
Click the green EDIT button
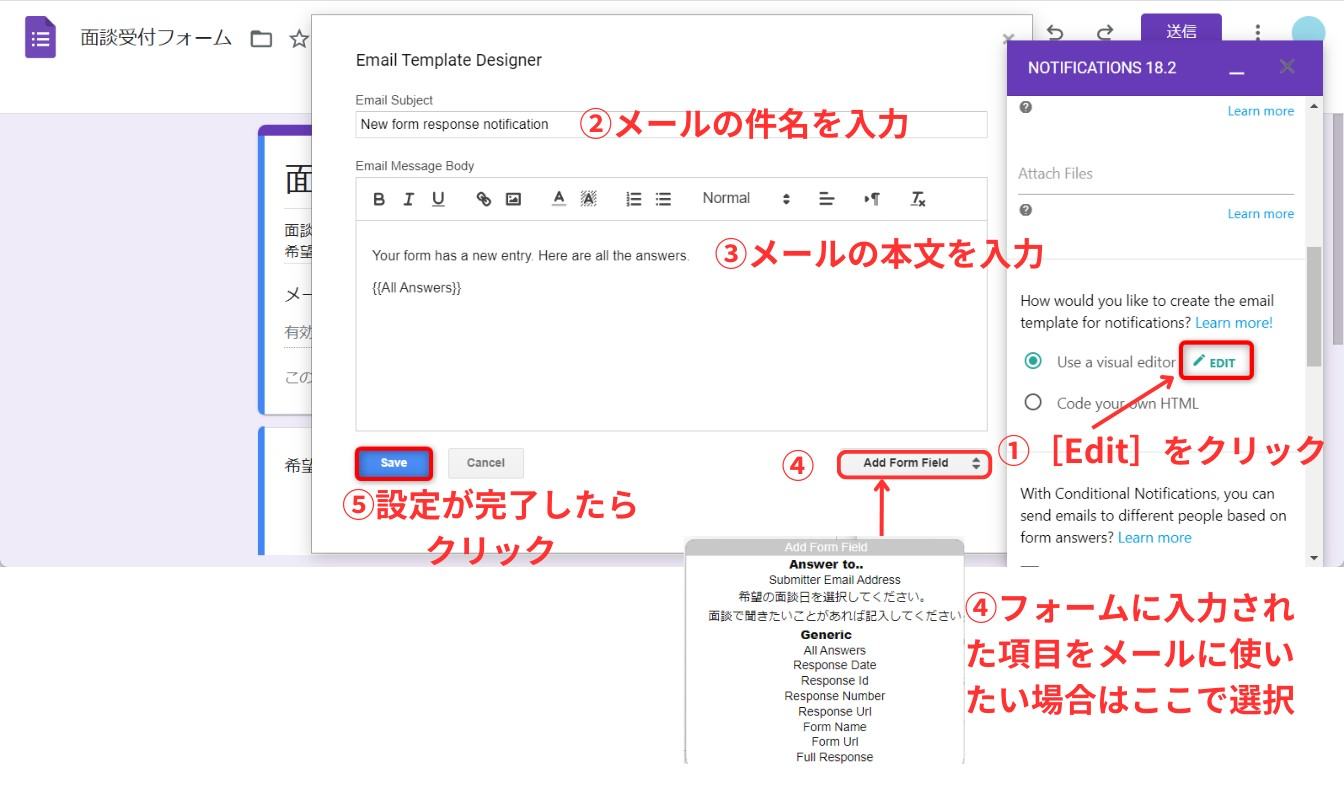(x=1215, y=362)
